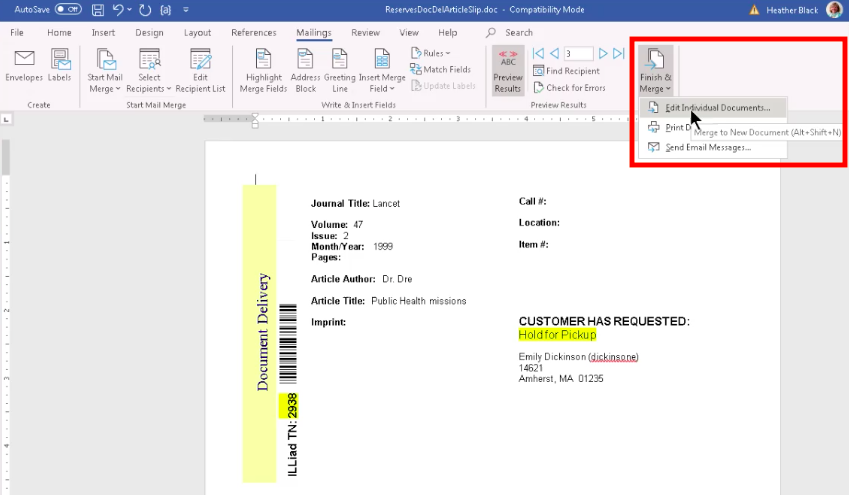Select Edit Individual Documents menu item

click(717, 107)
